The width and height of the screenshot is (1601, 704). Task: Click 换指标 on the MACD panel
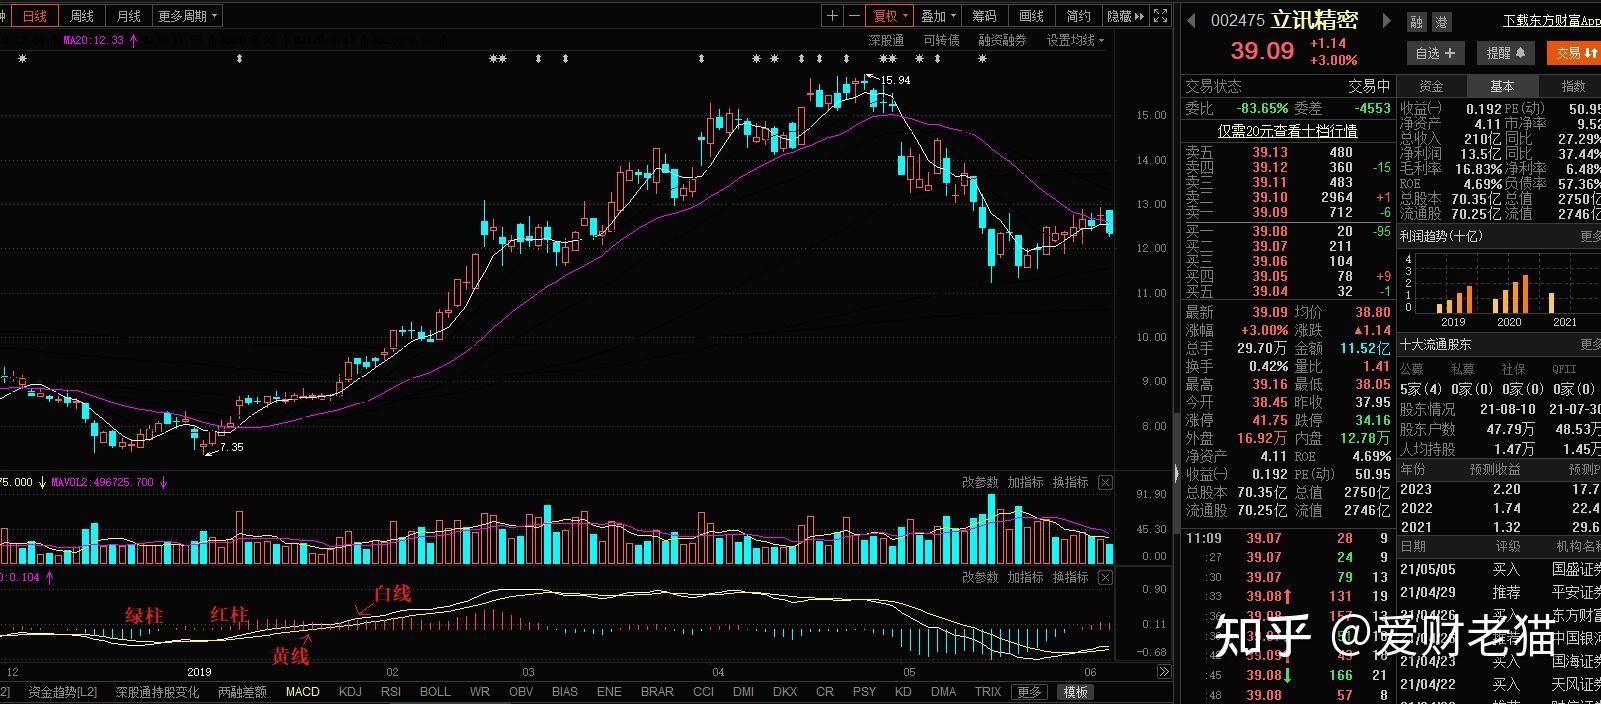click(1070, 577)
